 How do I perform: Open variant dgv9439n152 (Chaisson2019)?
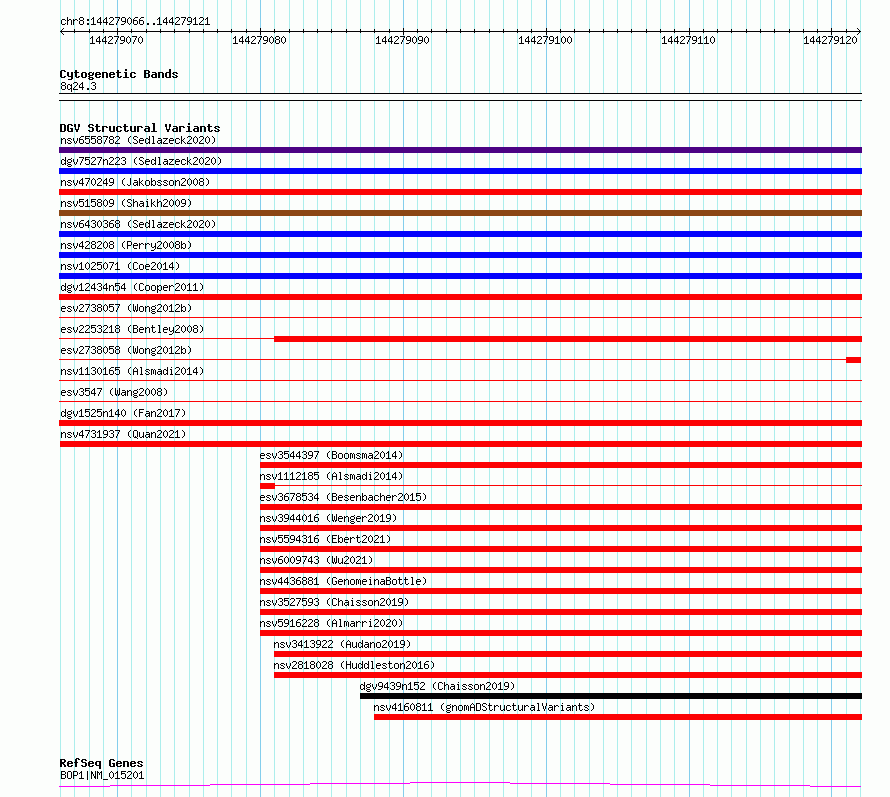(x=438, y=686)
